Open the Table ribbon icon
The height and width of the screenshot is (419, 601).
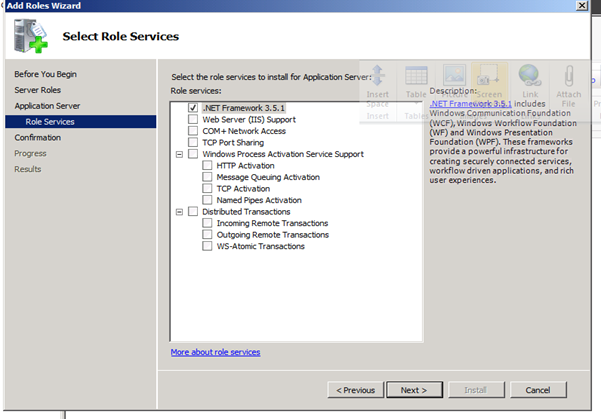416,75
